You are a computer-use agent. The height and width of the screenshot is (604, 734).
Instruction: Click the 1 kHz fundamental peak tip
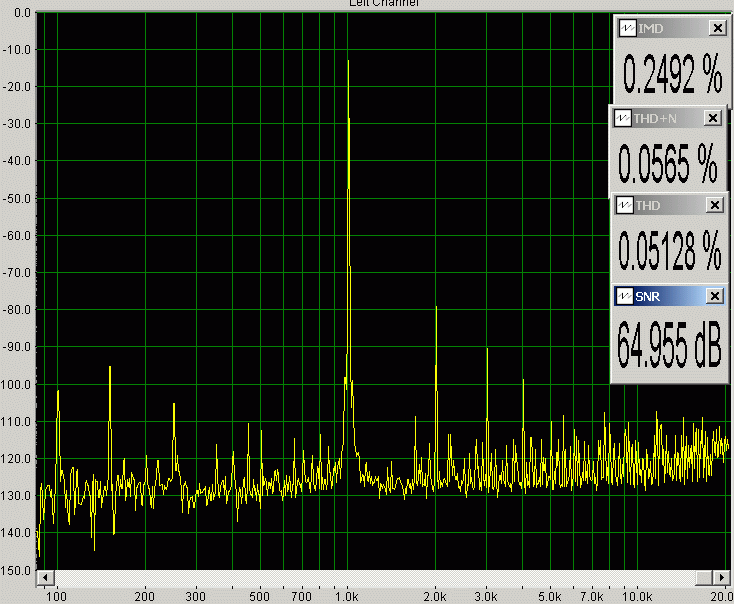click(x=348, y=61)
